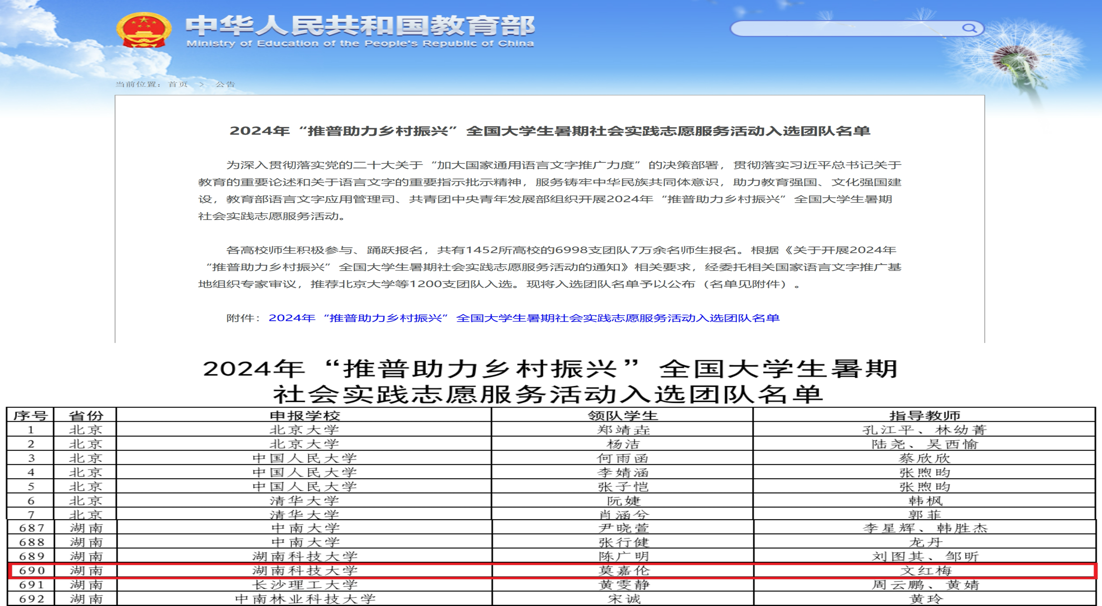Select 中南林业科技大学 in row 692
1102x606 pixels.
coord(305,599)
